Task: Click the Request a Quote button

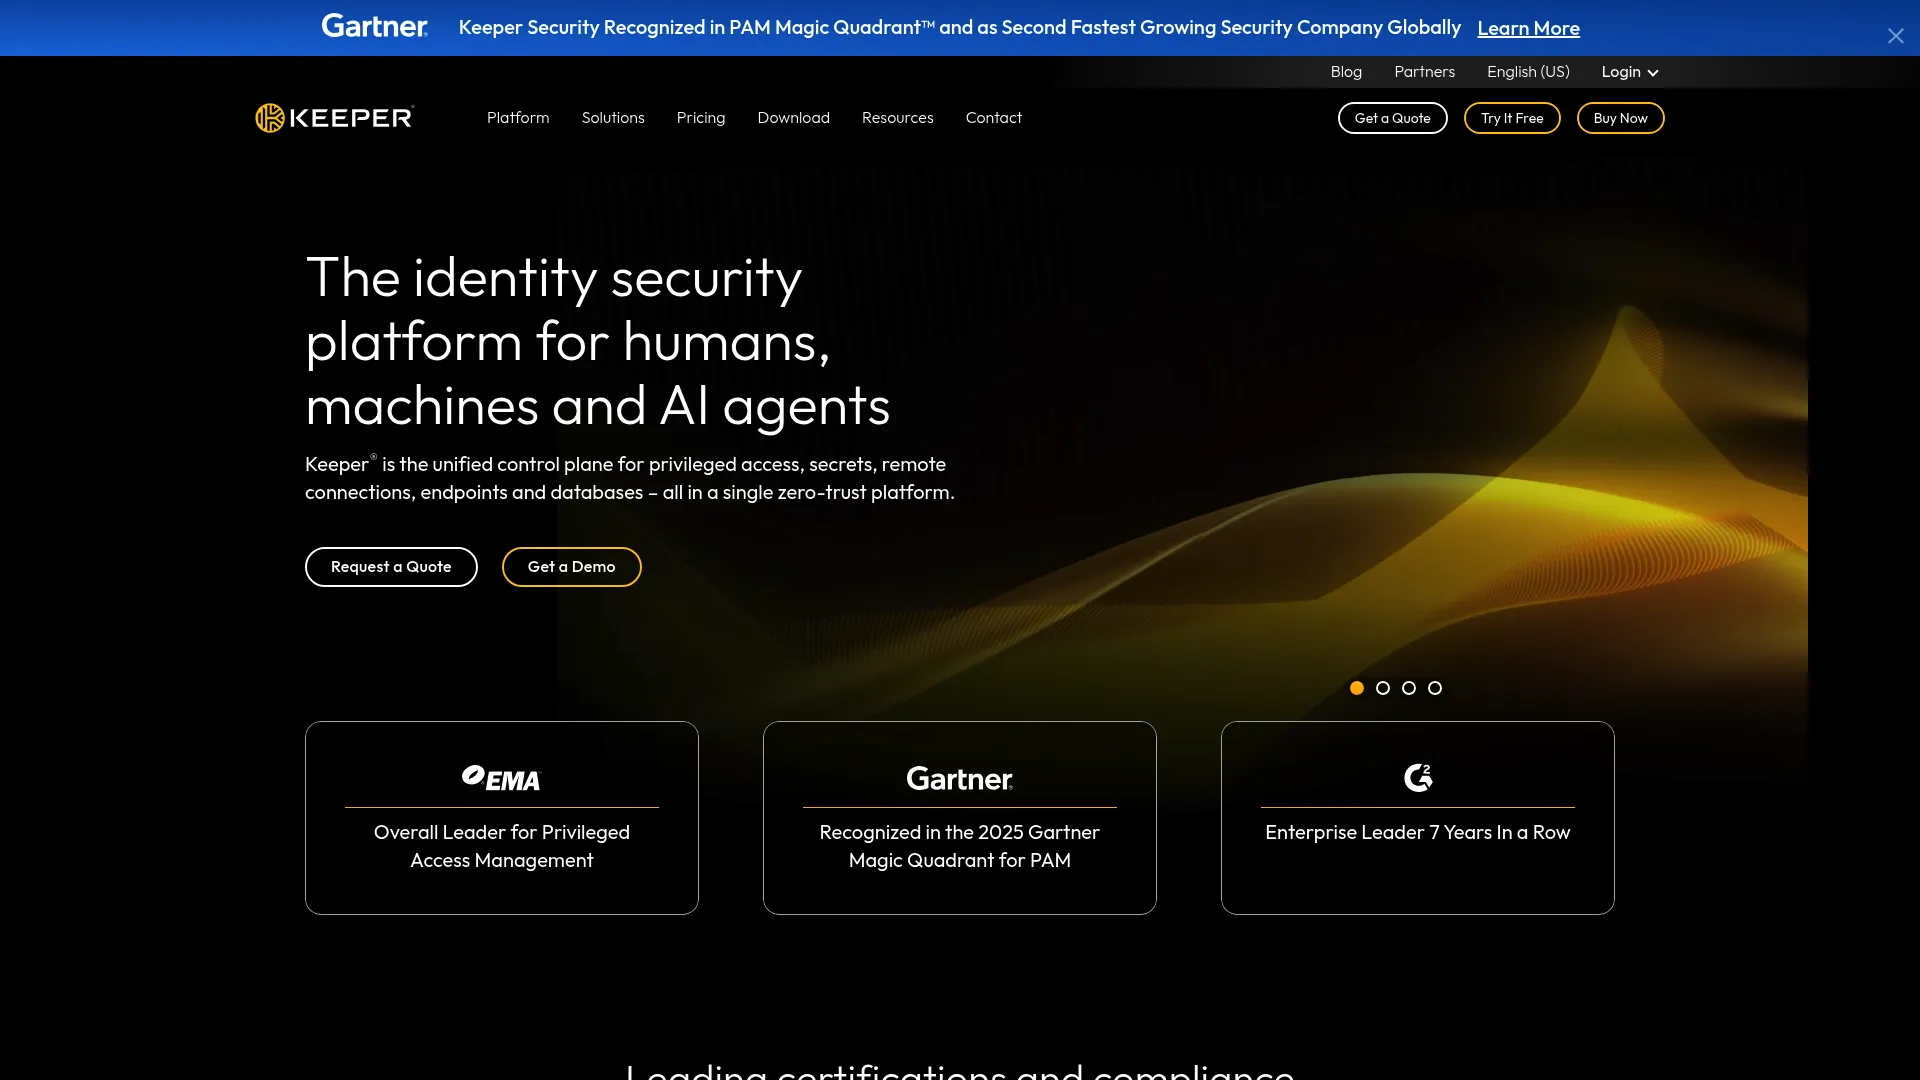Action: [x=391, y=567]
